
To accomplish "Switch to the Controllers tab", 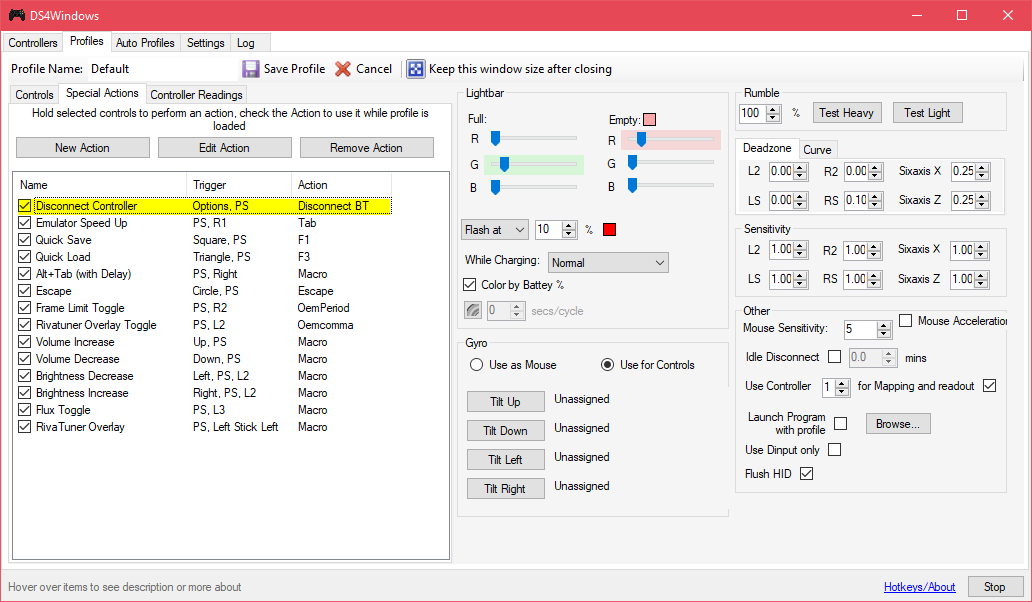I will click(x=33, y=43).
